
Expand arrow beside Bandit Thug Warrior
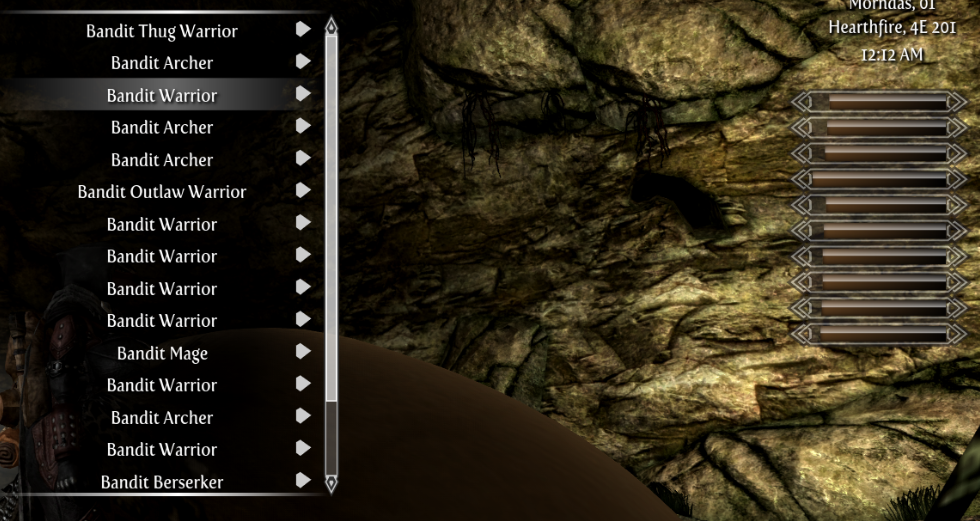[303, 29]
